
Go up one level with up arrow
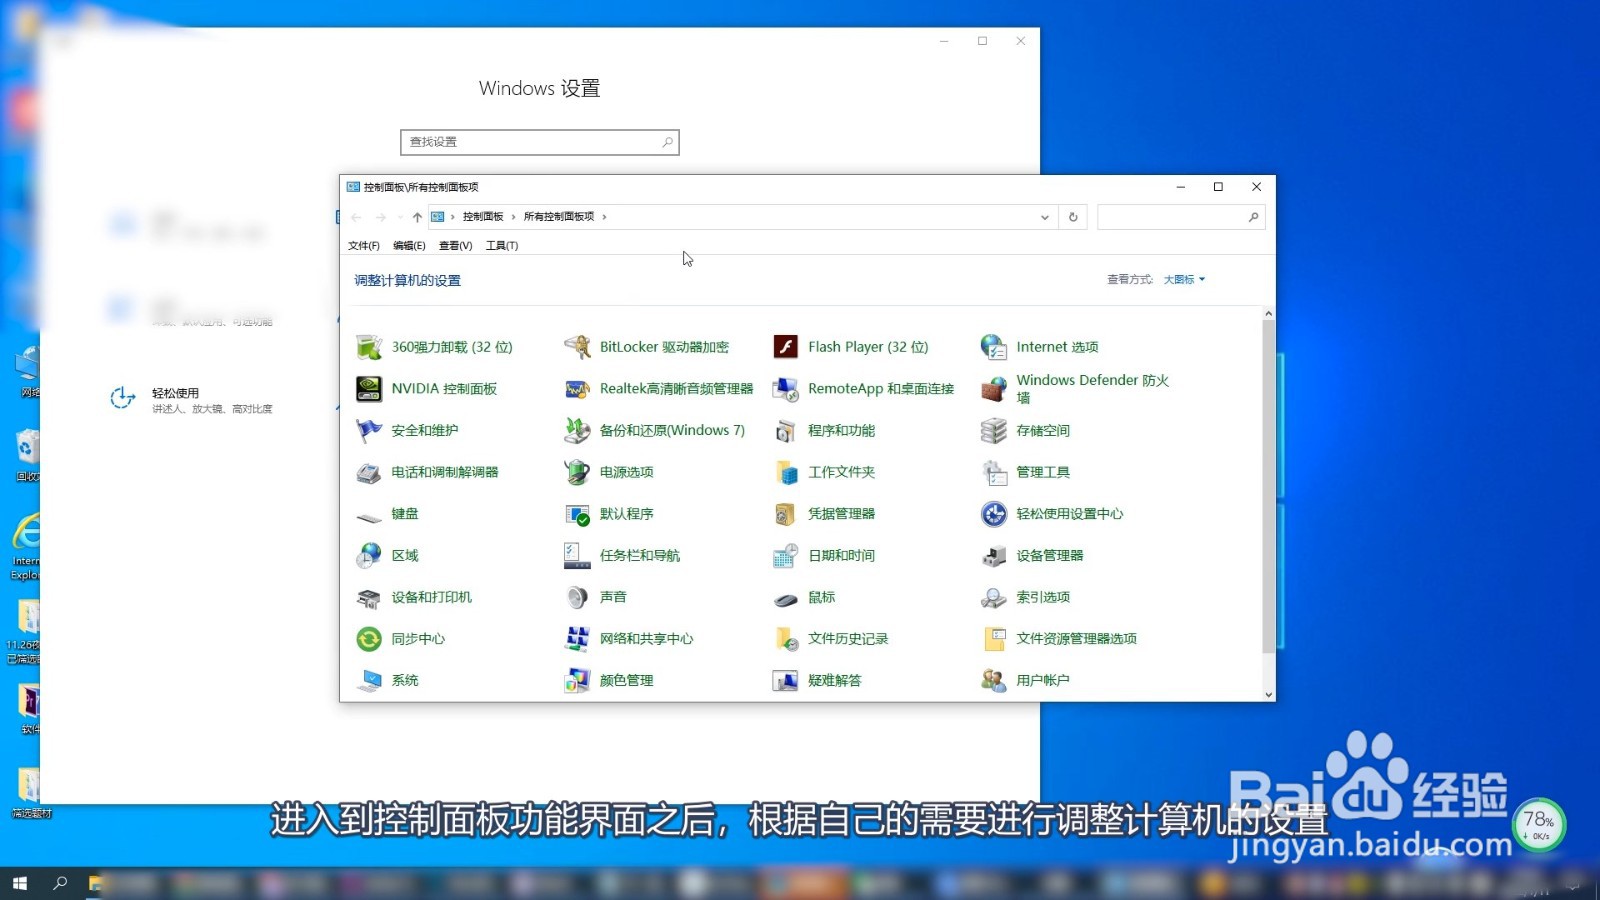[417, 217]
